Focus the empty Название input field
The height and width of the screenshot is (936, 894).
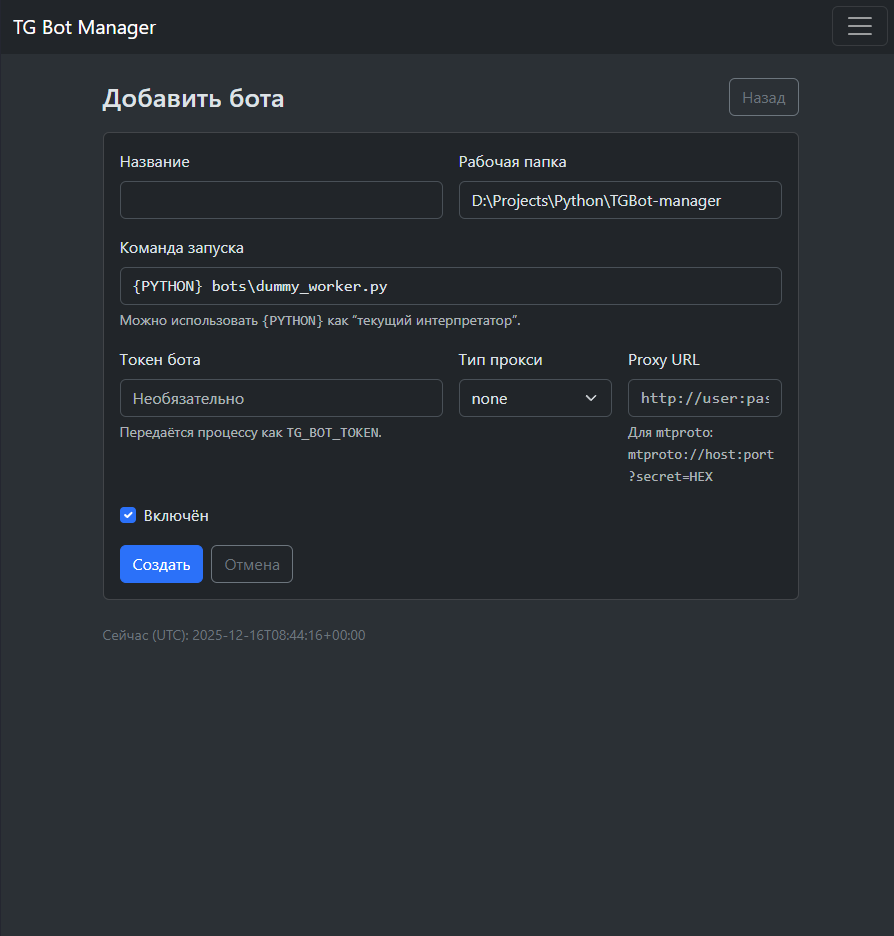click(281, 200)
